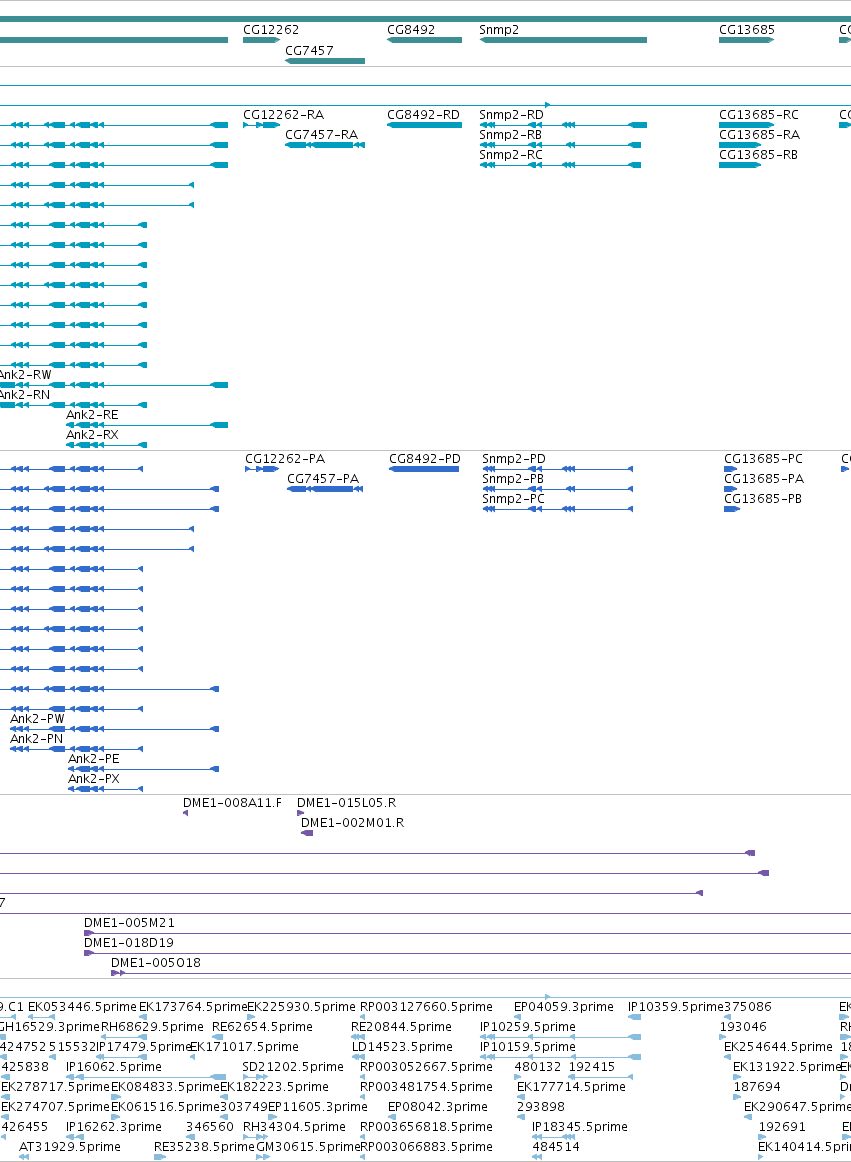Choose EST EK084833.5prime label
The image size is (851, 1162).
pos(165,1087)
